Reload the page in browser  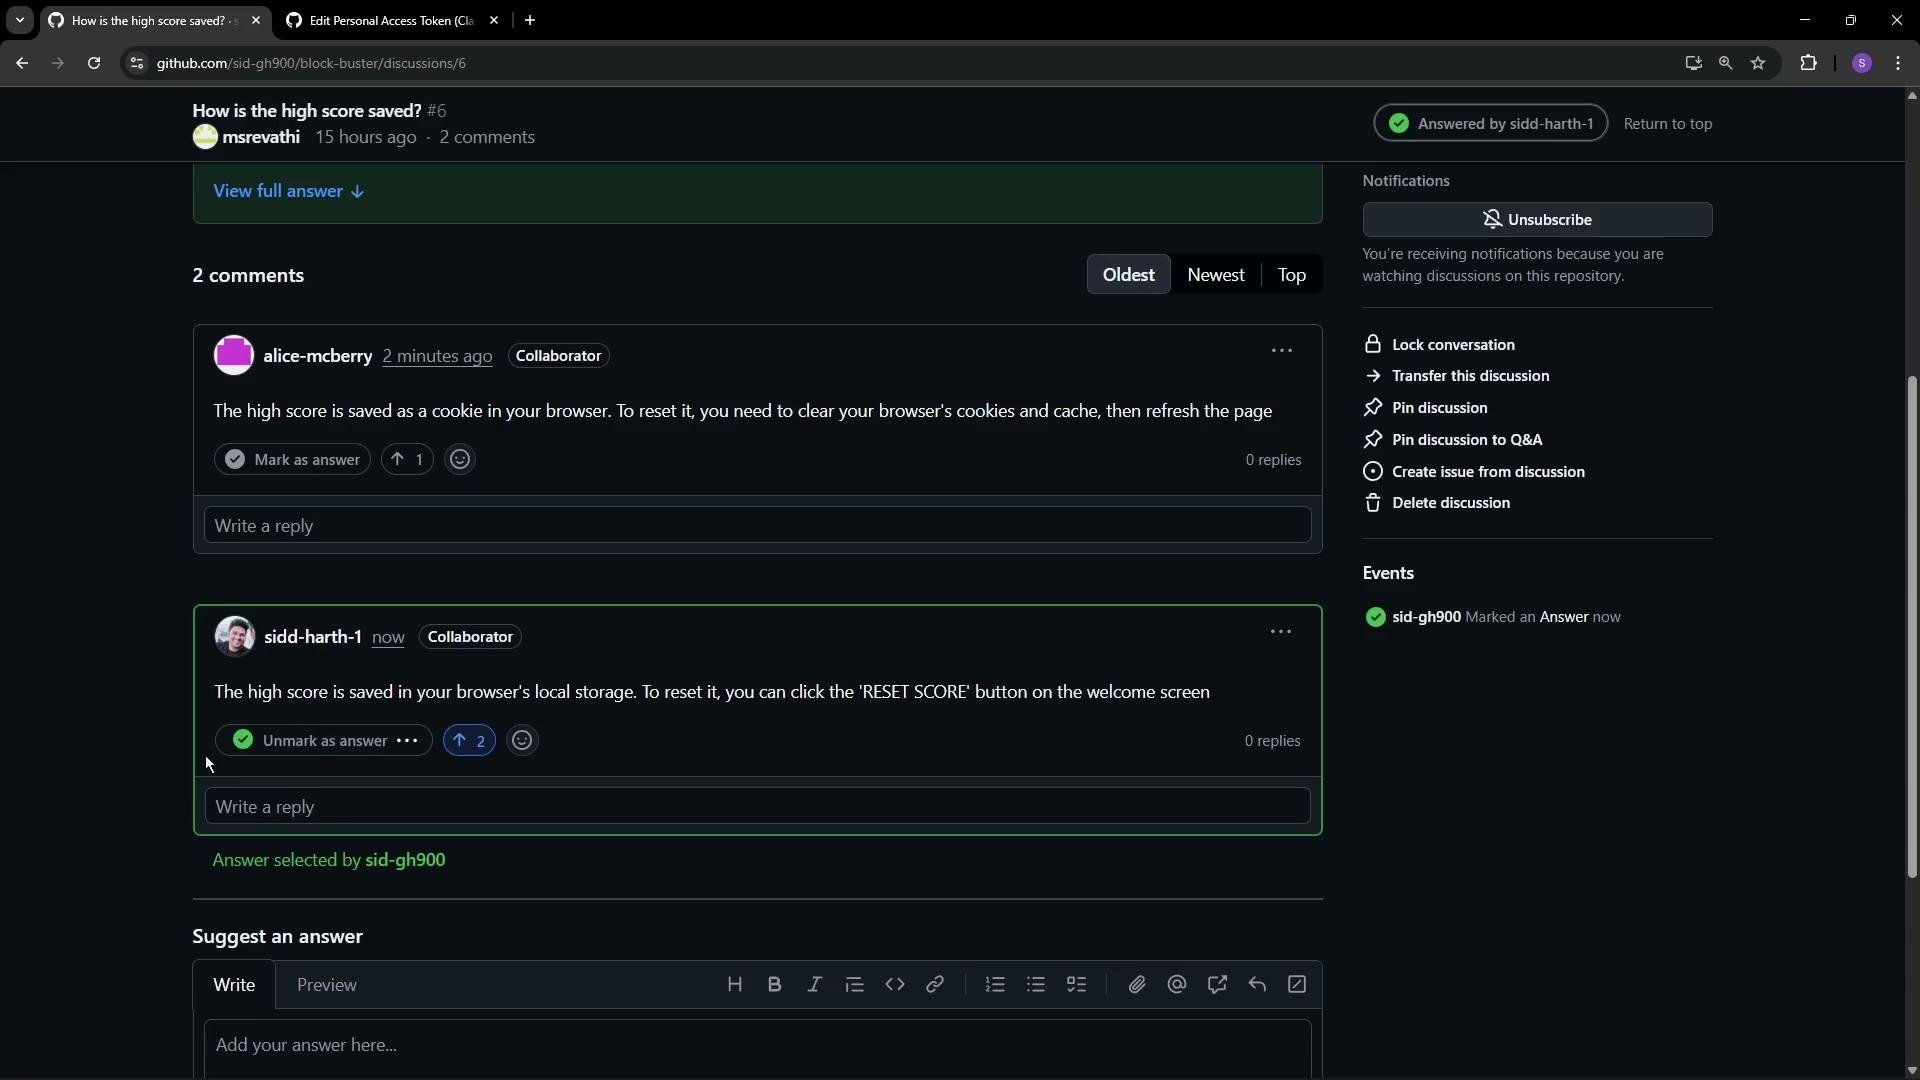pyautogui.click(x=94, y=63)
